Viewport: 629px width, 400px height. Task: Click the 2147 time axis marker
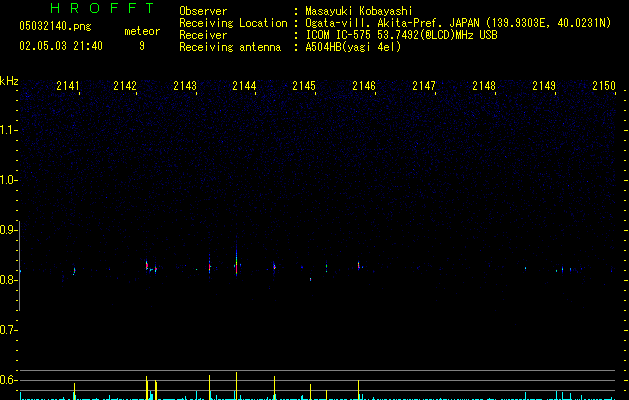(x=424, y=85)
